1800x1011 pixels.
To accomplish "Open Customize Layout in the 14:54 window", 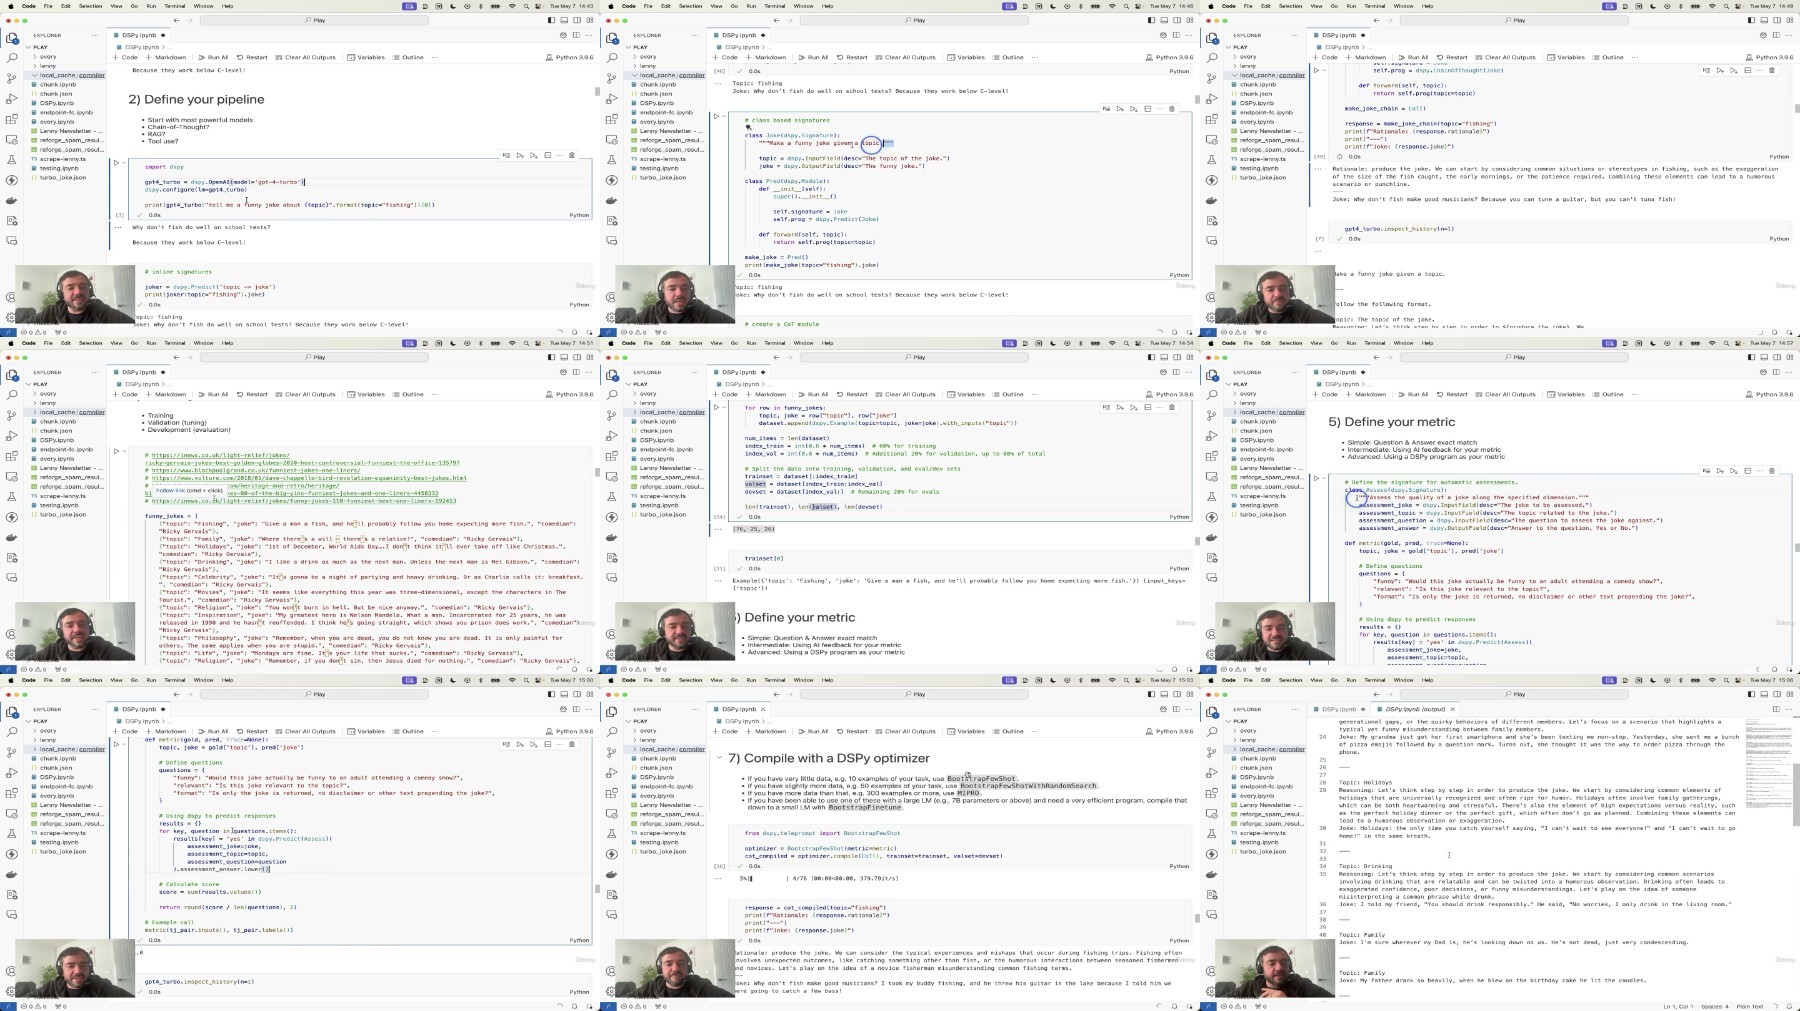I will [x=1190, y=357].
